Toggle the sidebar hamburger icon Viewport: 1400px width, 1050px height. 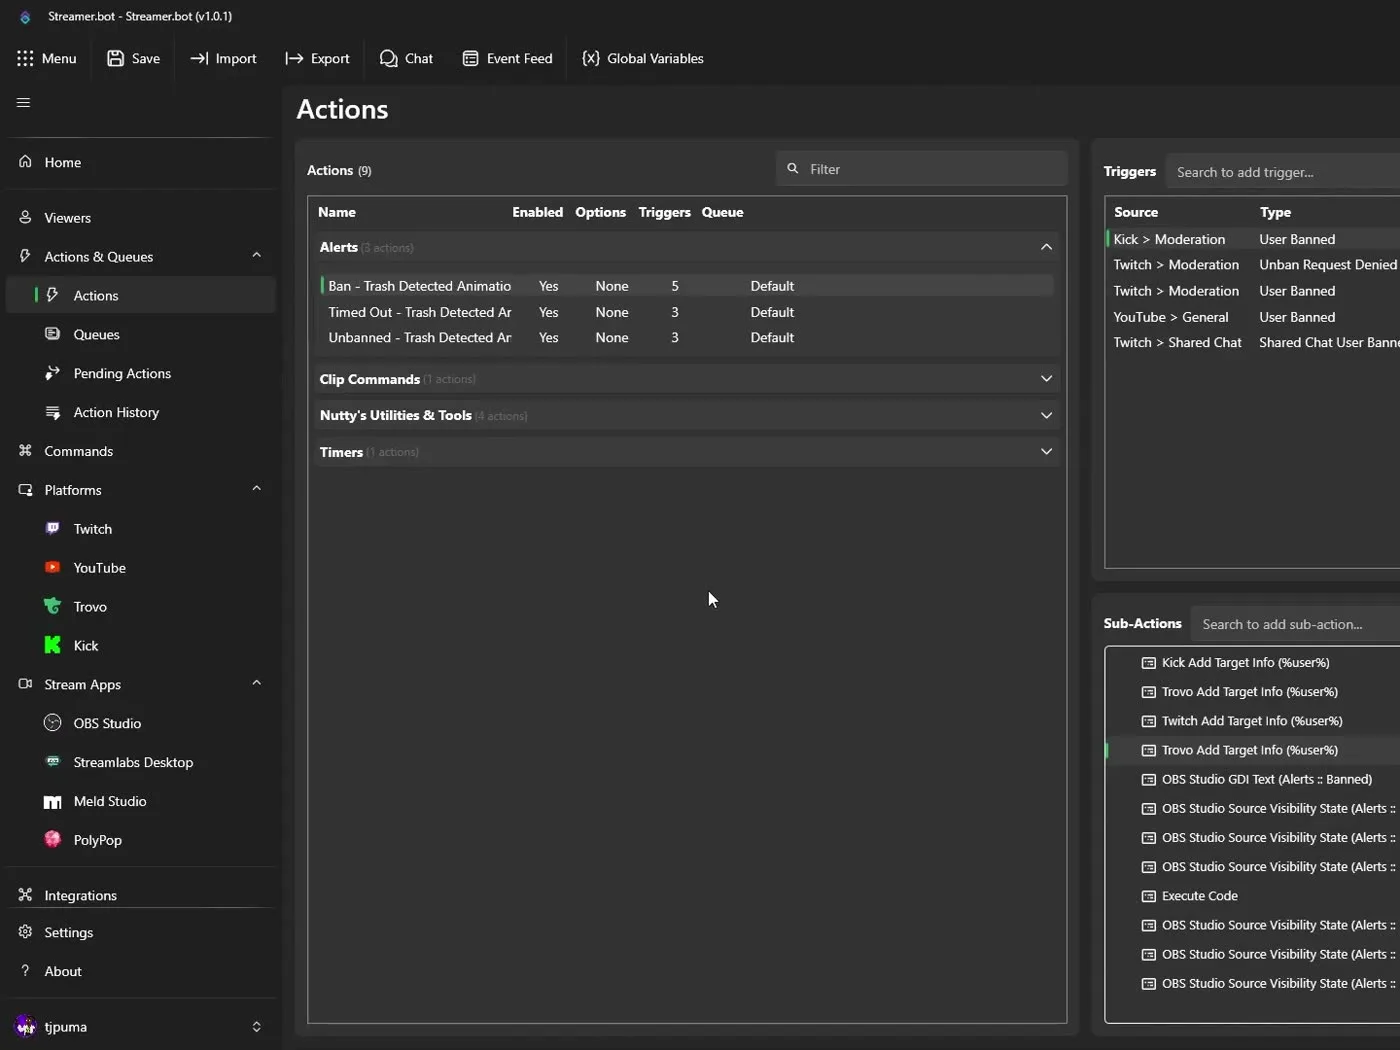click(x=24, y=102)
